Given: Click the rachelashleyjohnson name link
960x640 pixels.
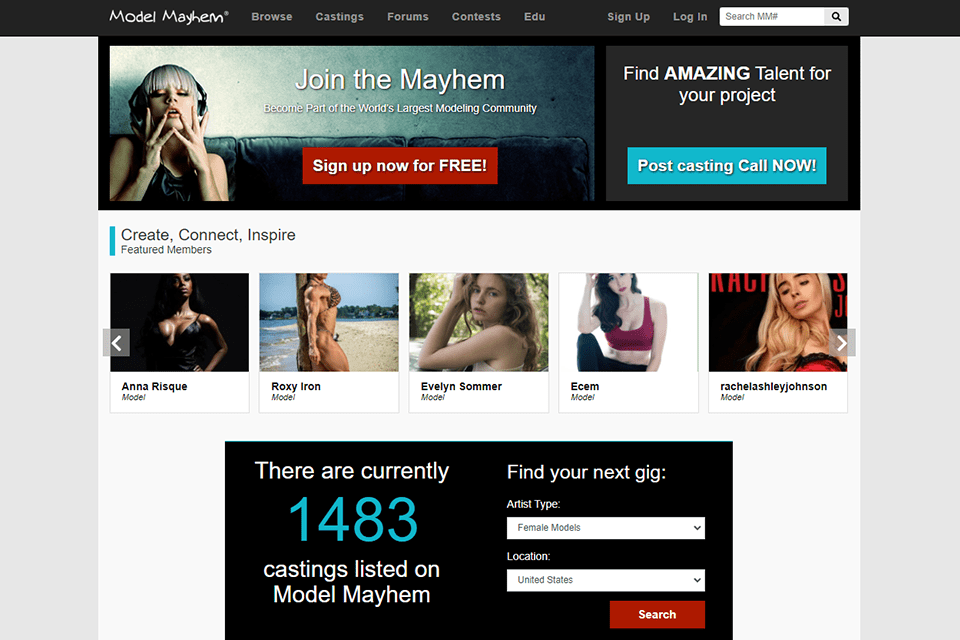Looking at the screenshot, I should pos(773,386).
